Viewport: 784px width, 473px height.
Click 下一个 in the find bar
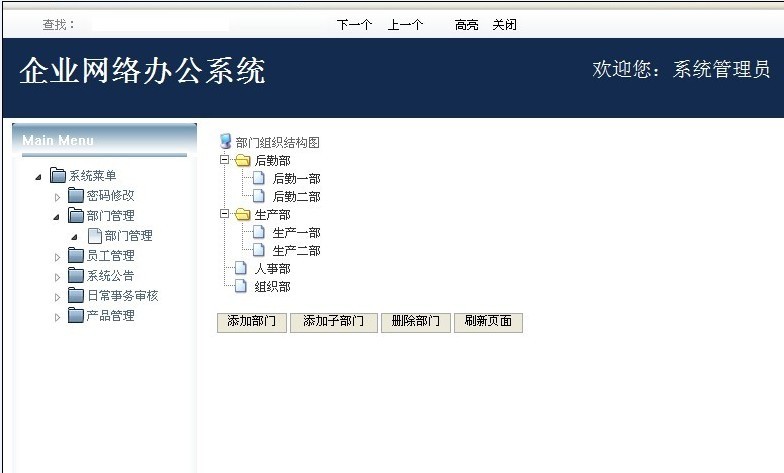[354, 25]
